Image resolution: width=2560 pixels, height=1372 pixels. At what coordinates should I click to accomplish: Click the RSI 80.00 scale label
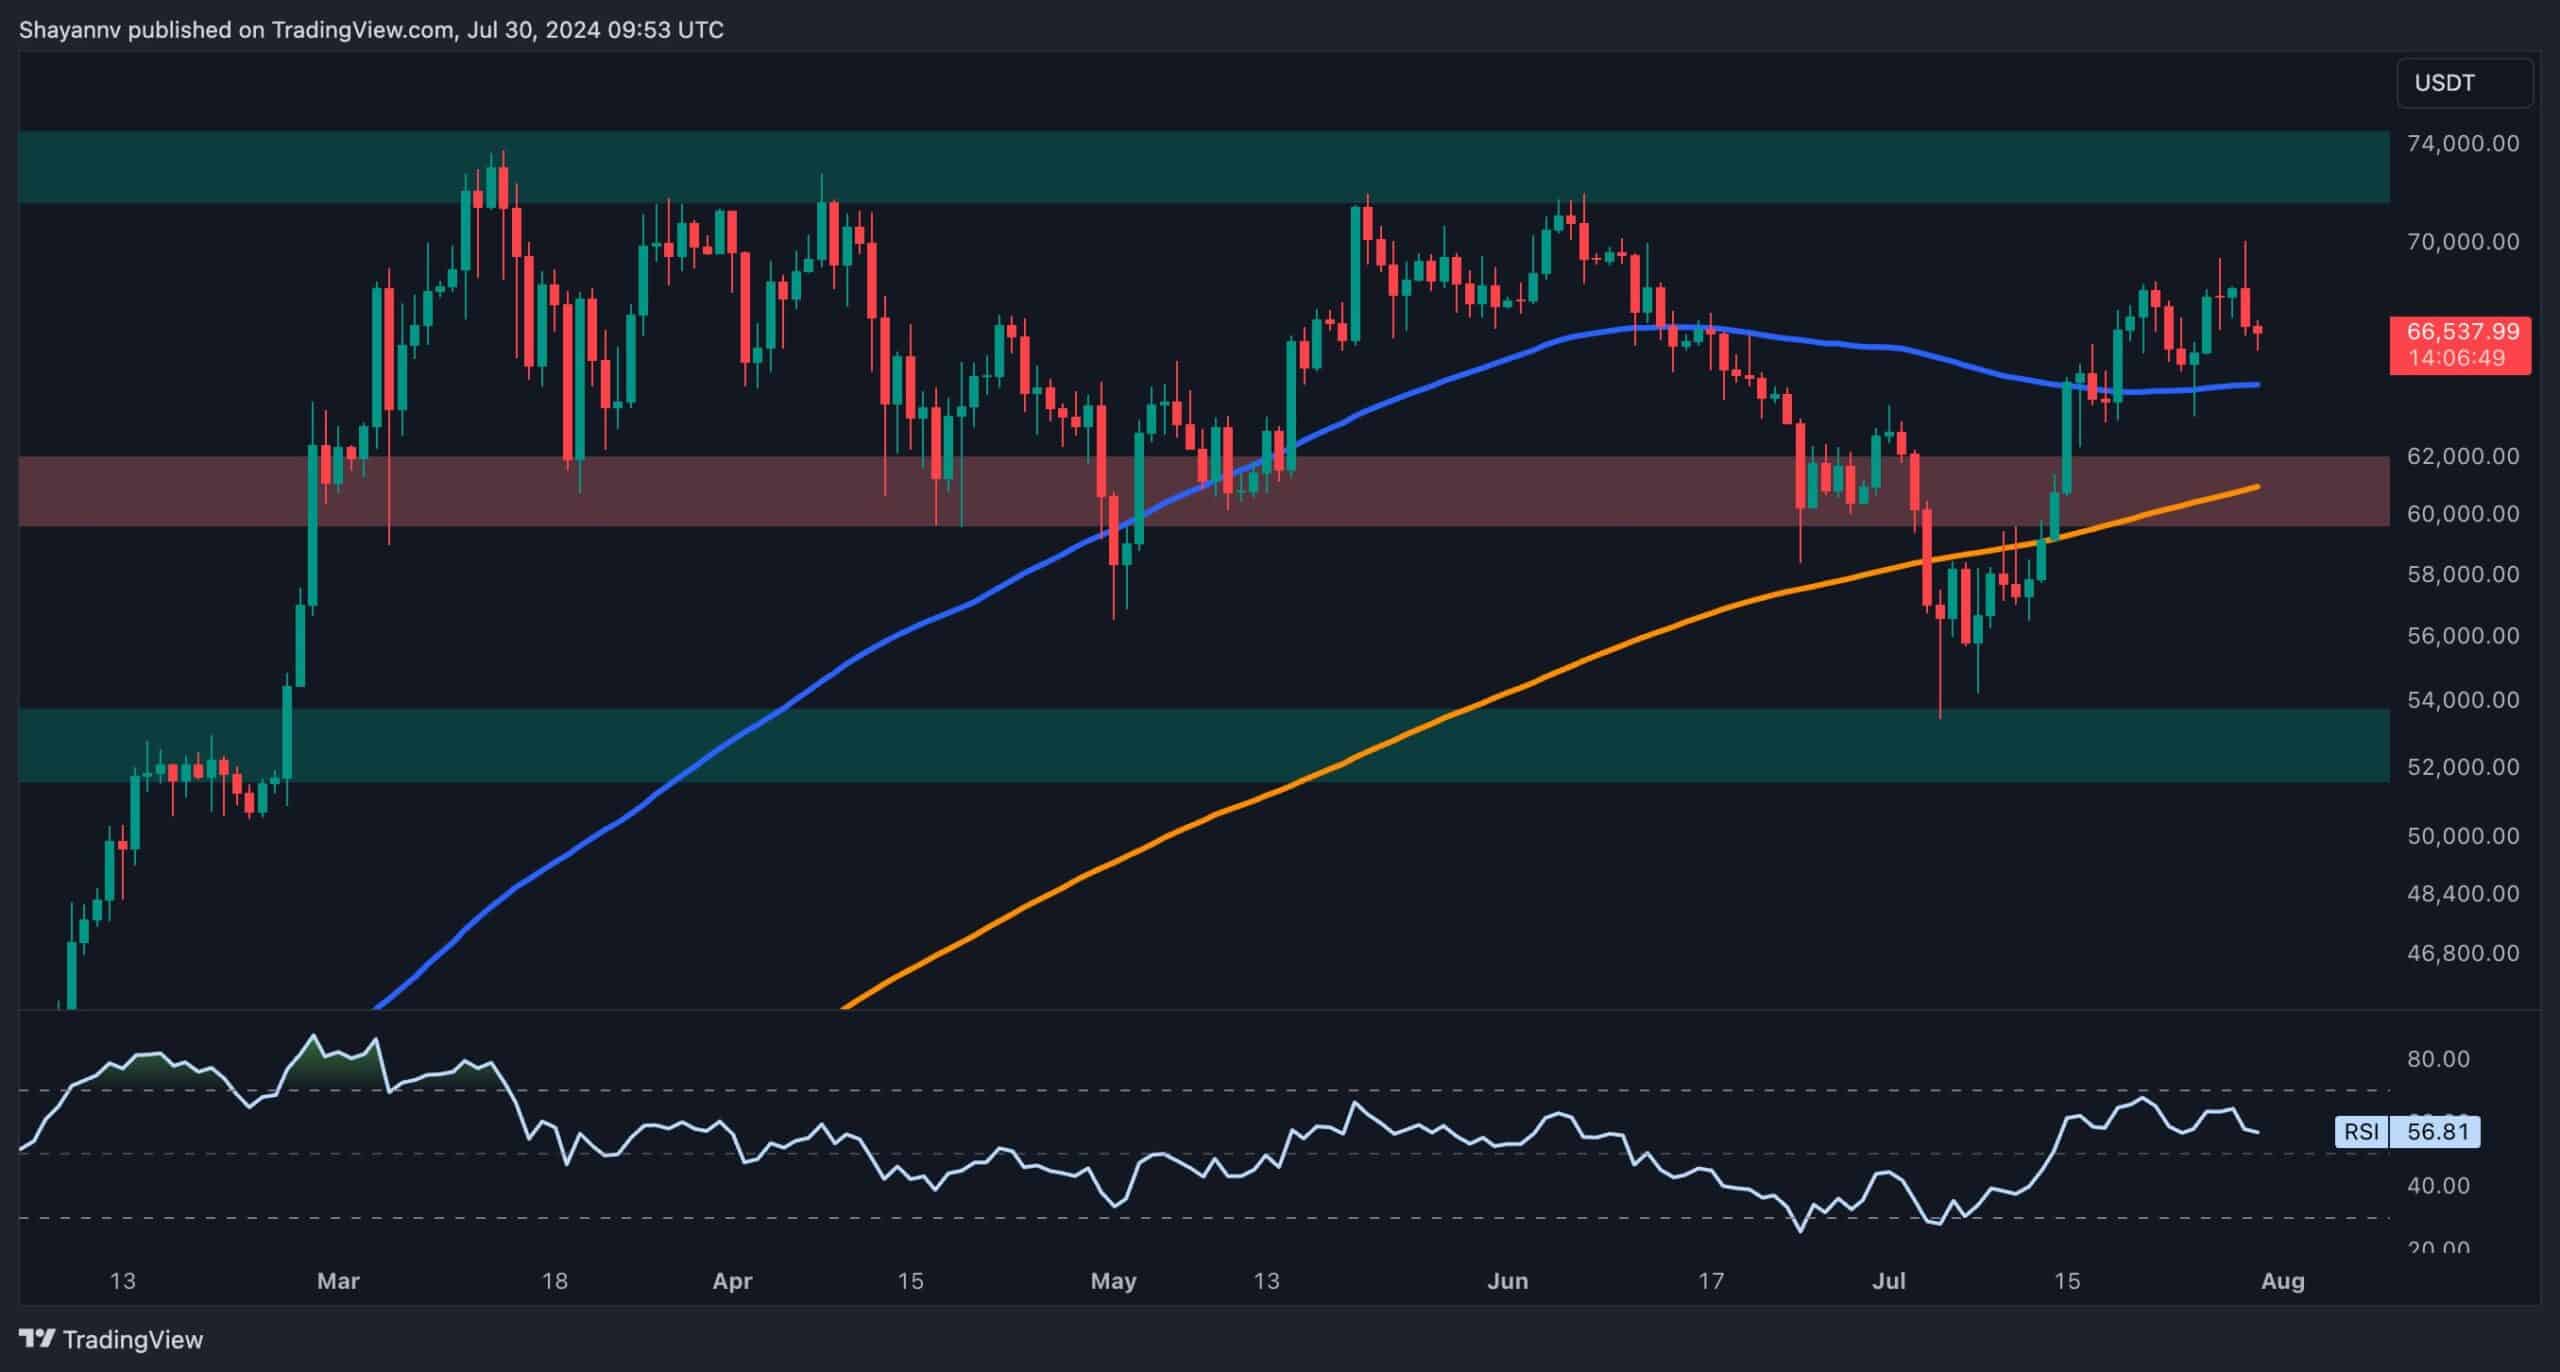click(x=2439, y=1059)
